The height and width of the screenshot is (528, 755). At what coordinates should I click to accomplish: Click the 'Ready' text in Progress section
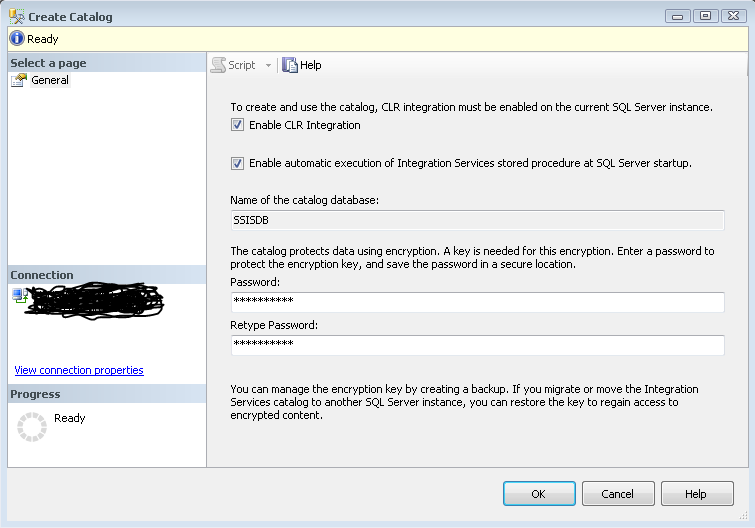pyautogui.click(x=69, y=418)
